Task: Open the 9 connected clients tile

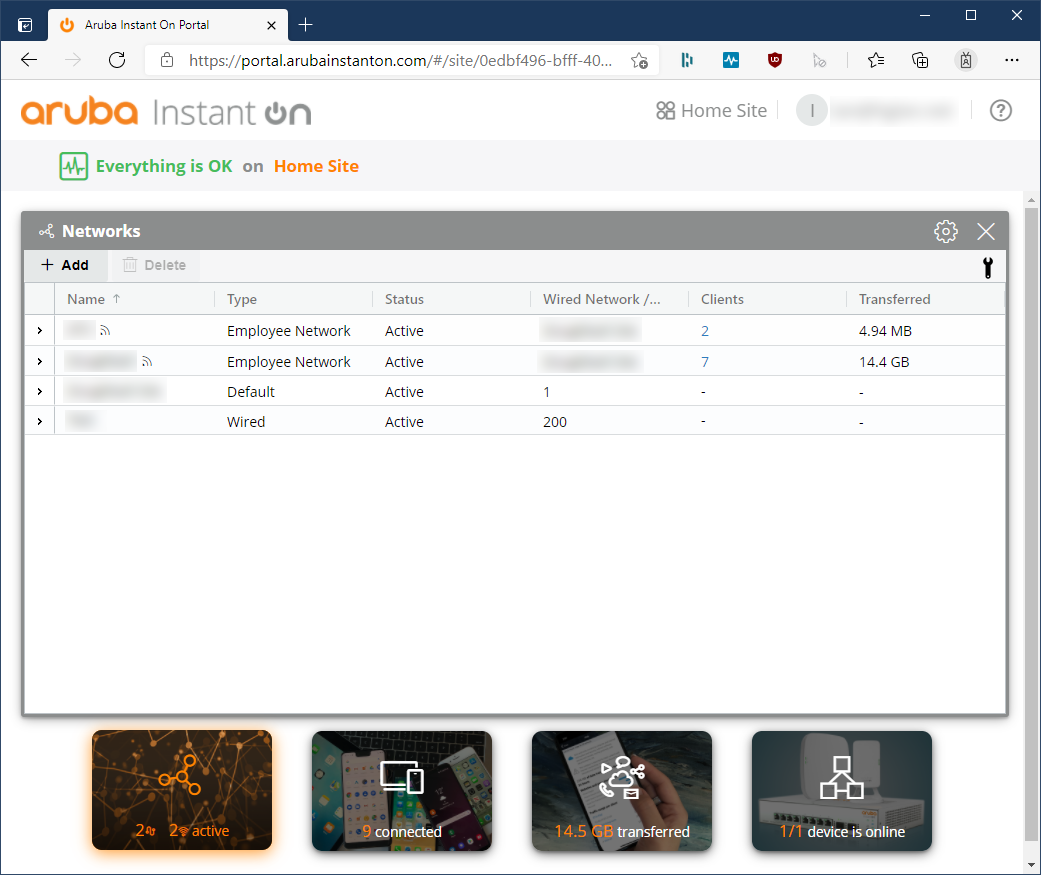Action: [402, 790]
